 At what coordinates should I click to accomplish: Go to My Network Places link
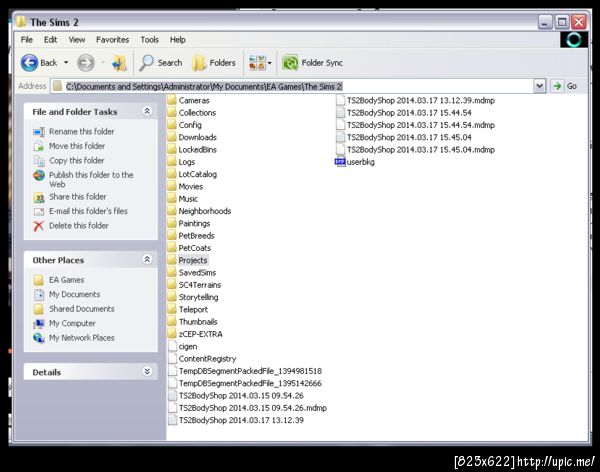tap(74, 338)
